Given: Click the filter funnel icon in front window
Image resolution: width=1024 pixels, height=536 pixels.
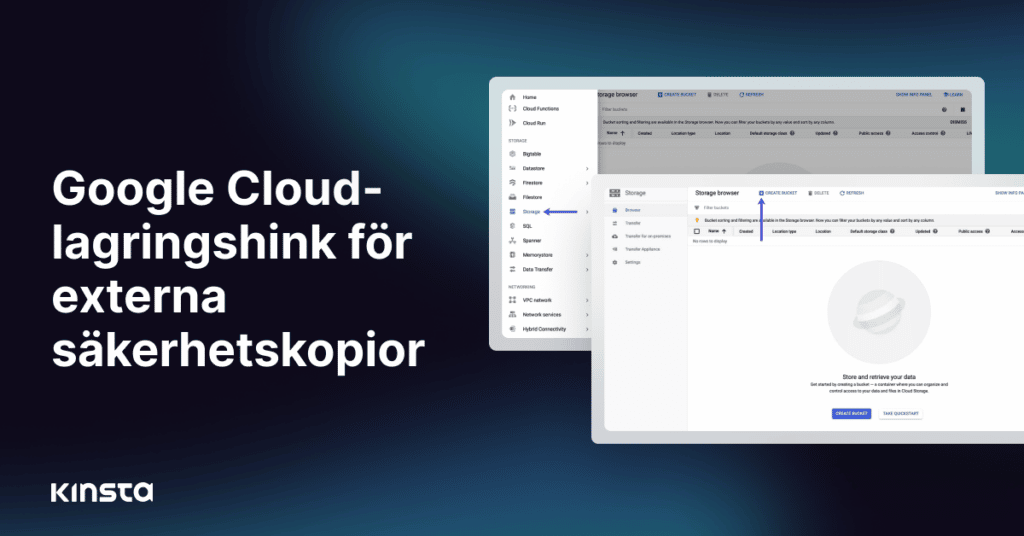Looking at the screenshot, I should point(697,208).
